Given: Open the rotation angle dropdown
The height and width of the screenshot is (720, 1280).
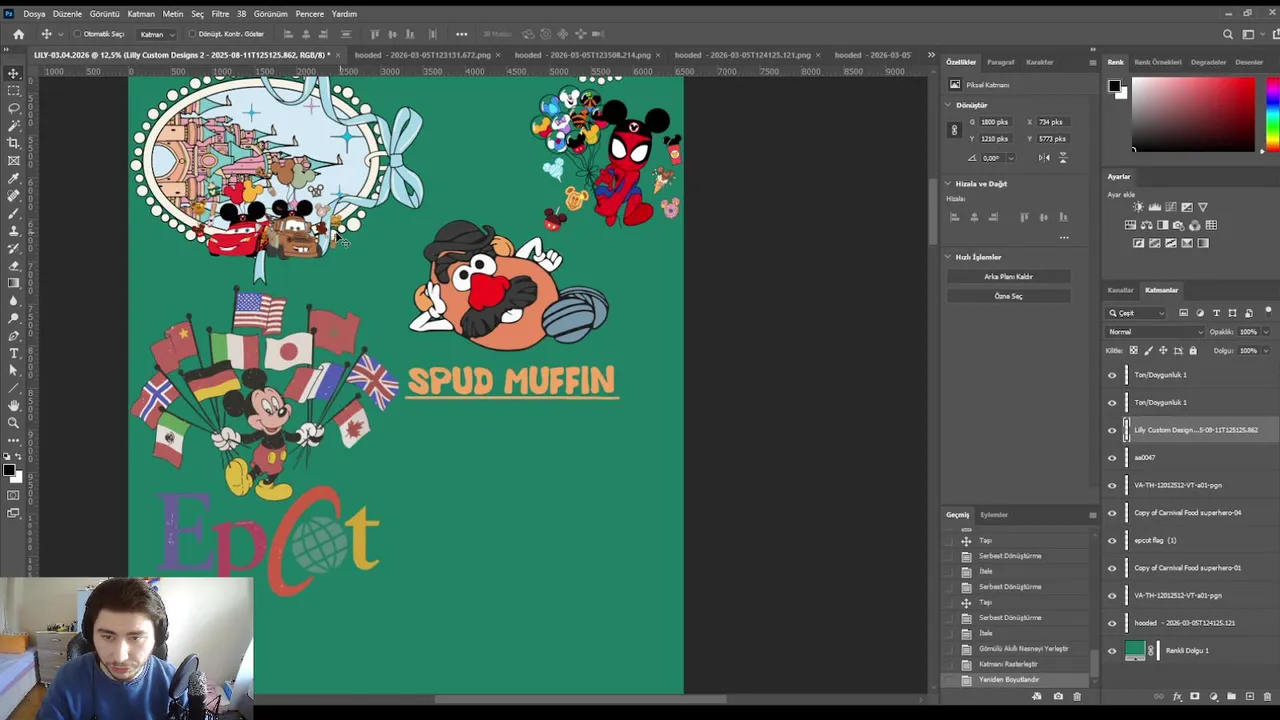Looking at the screenshot, I should (x=1010, y=158).
